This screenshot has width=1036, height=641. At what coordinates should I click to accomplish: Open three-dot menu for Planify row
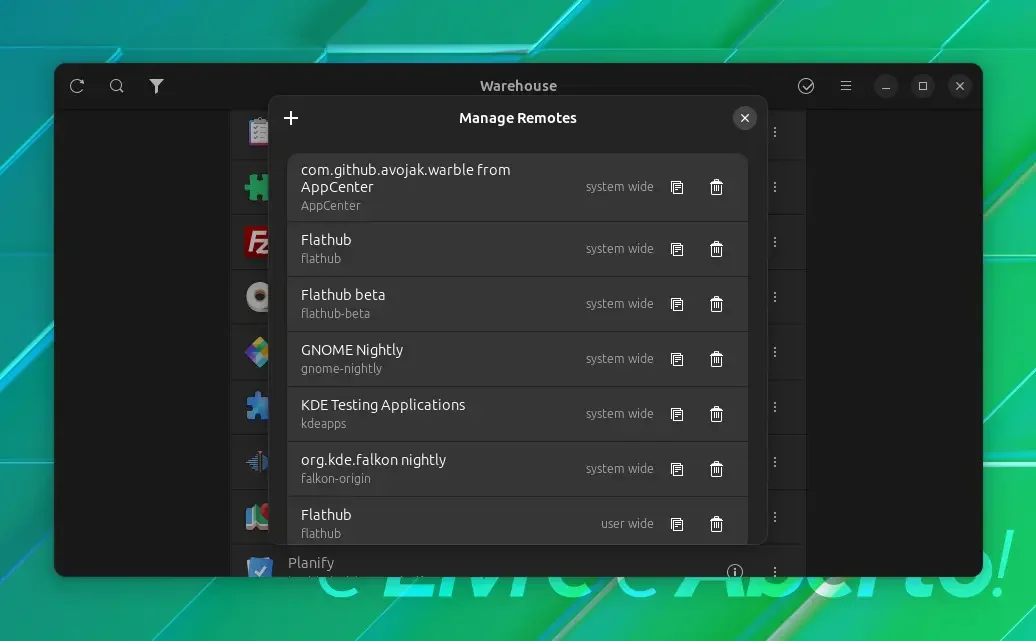coord(775,570)
